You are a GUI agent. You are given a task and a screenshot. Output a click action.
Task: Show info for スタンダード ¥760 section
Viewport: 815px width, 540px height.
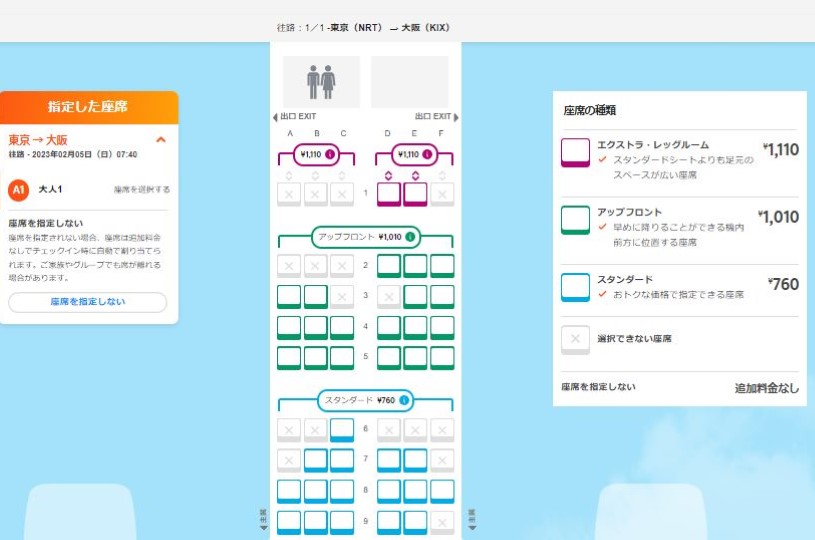[404, 400]
